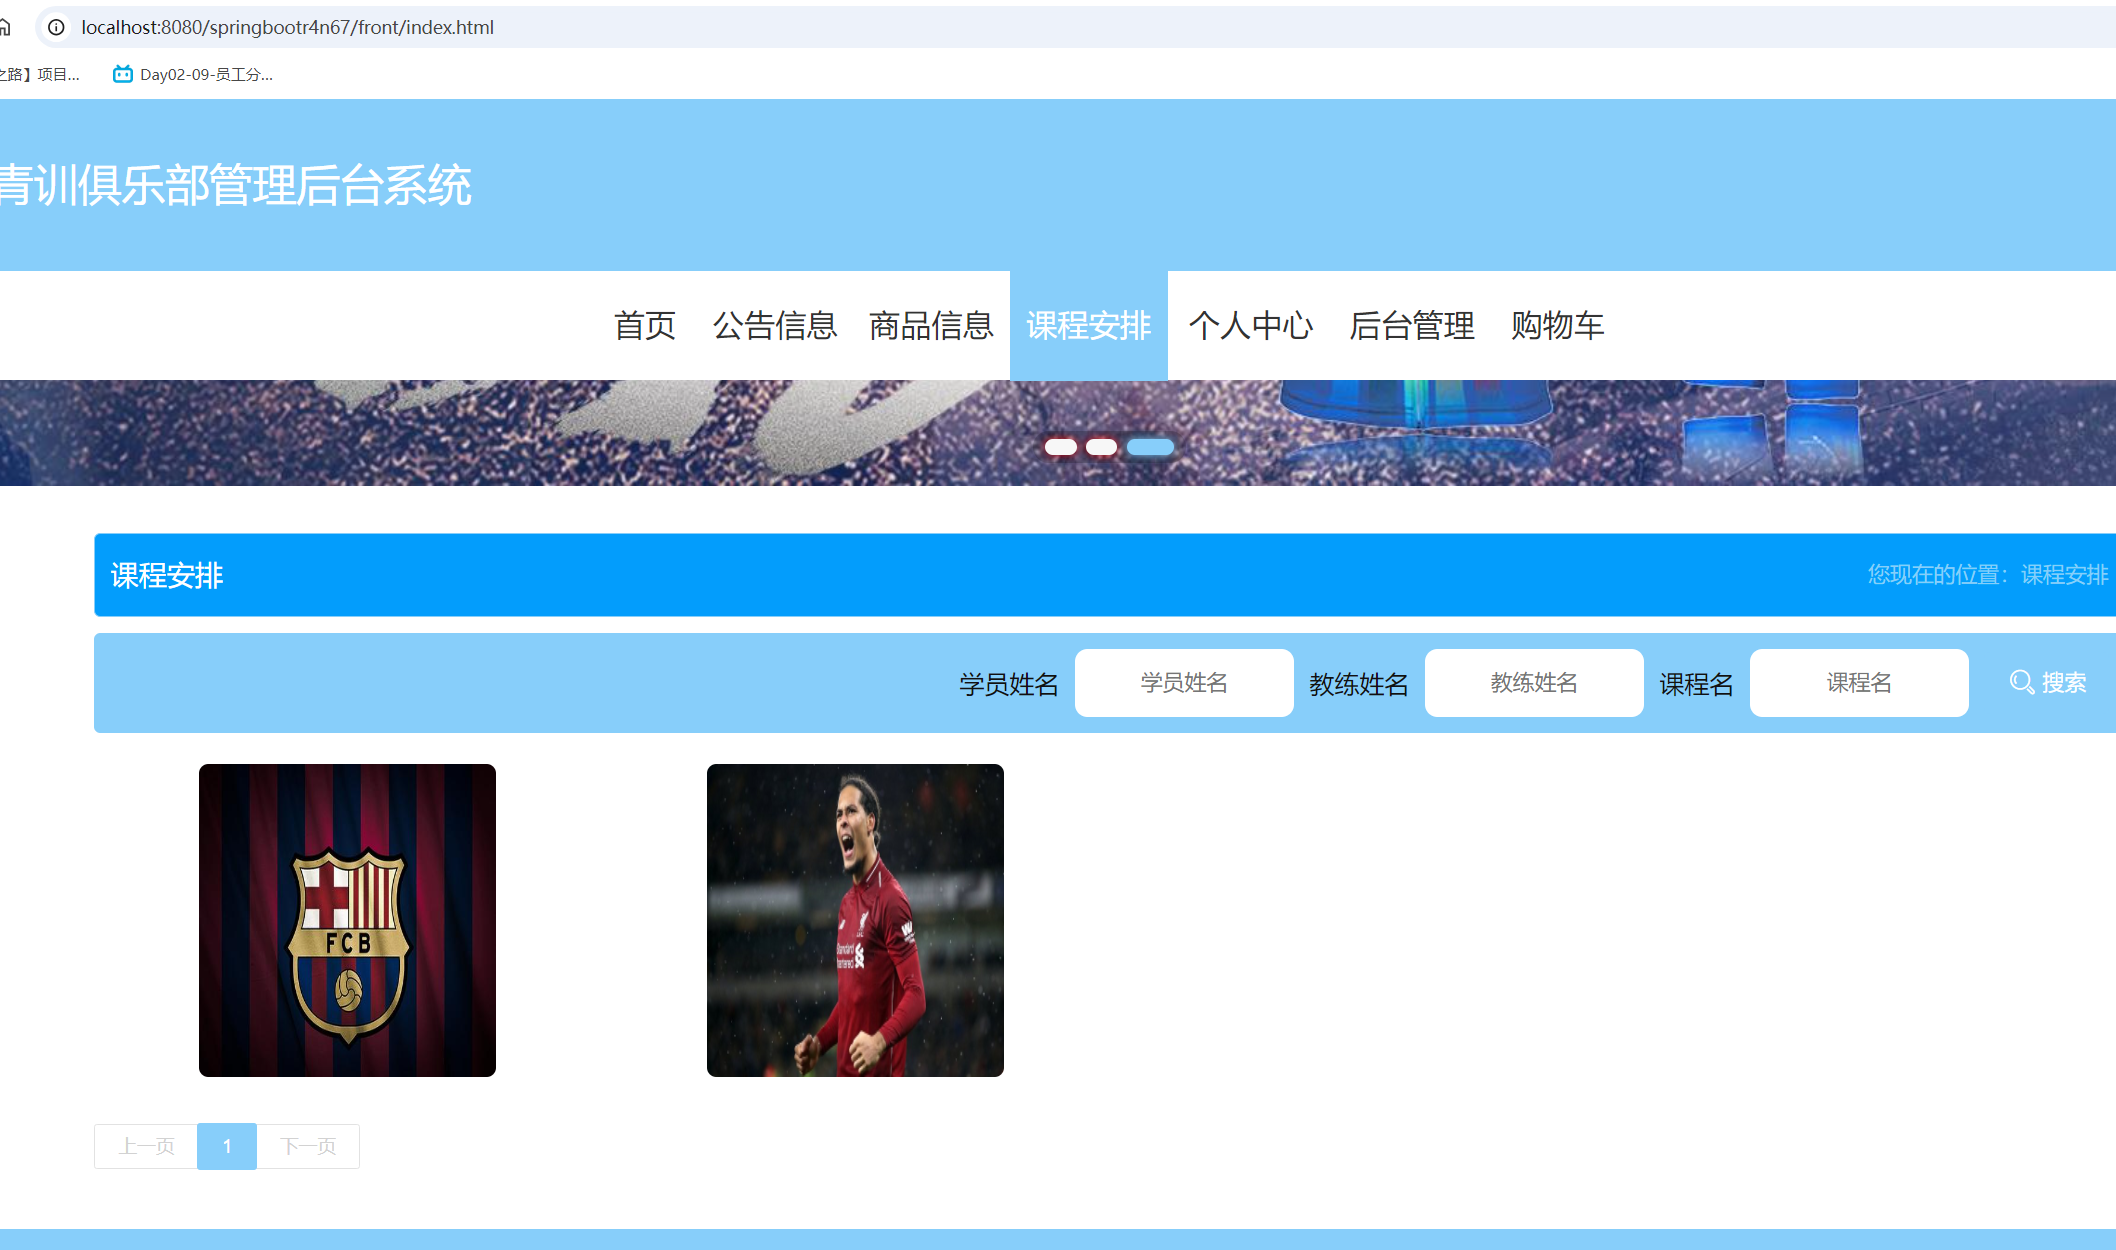Open 后台管理 menu item
This screenshot has width=2116, height=1250.
(x=1411, y=326)
